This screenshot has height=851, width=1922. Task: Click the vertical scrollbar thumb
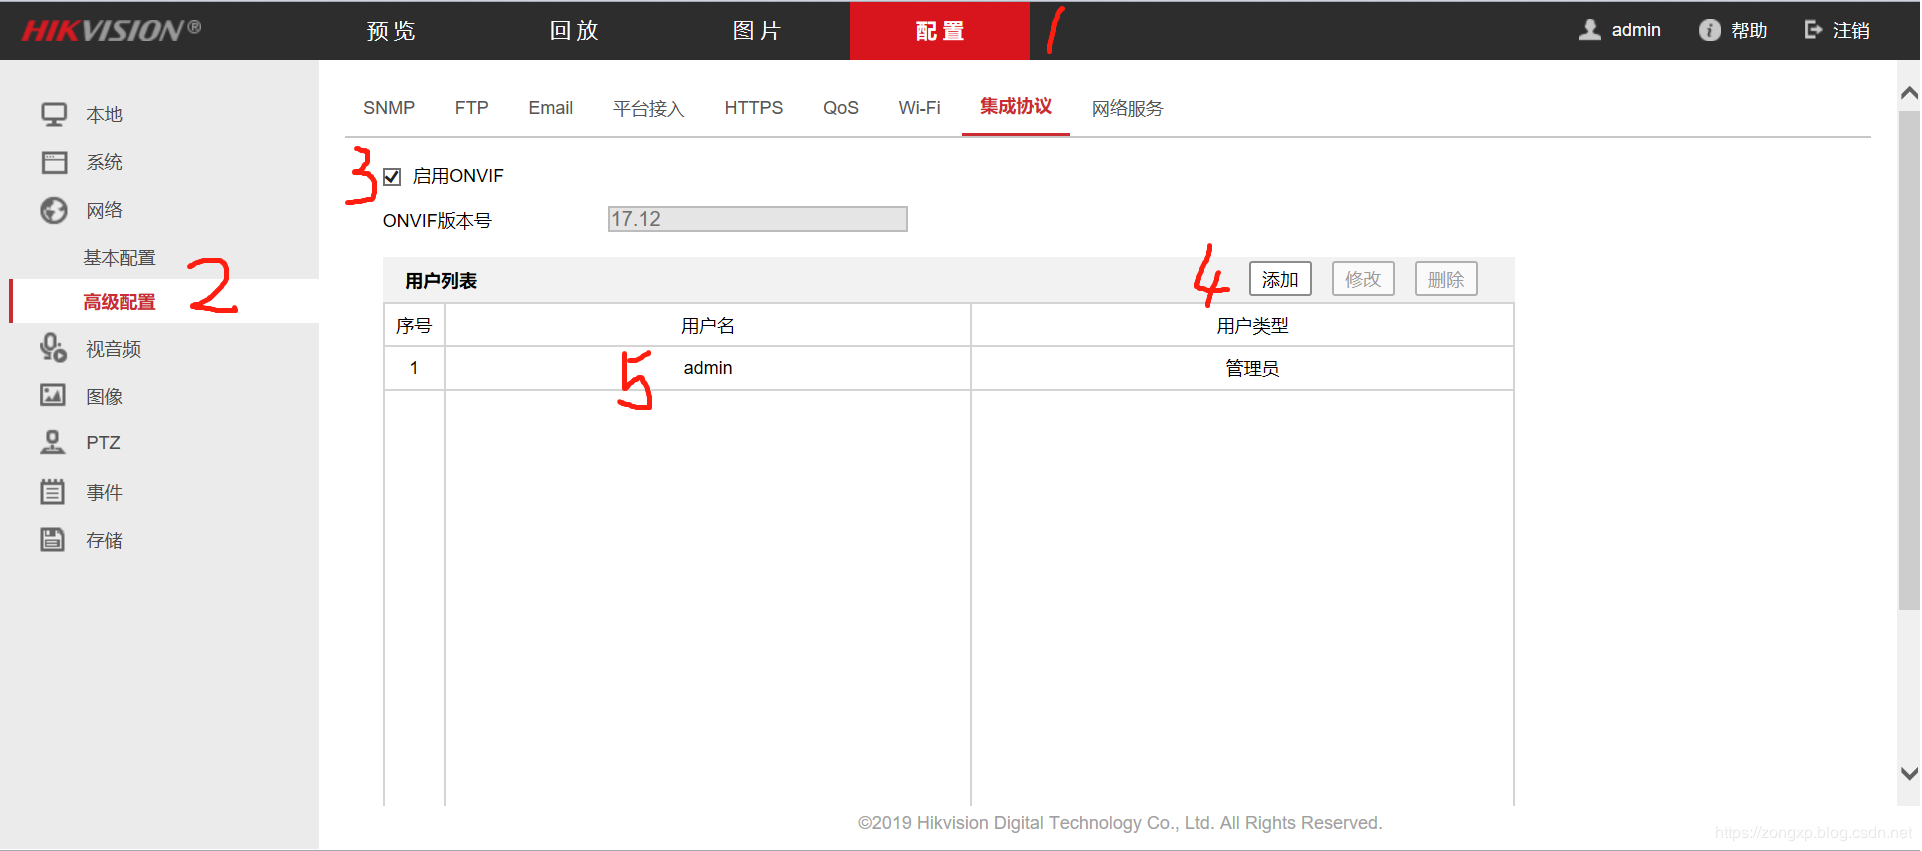click(1909, 360)
